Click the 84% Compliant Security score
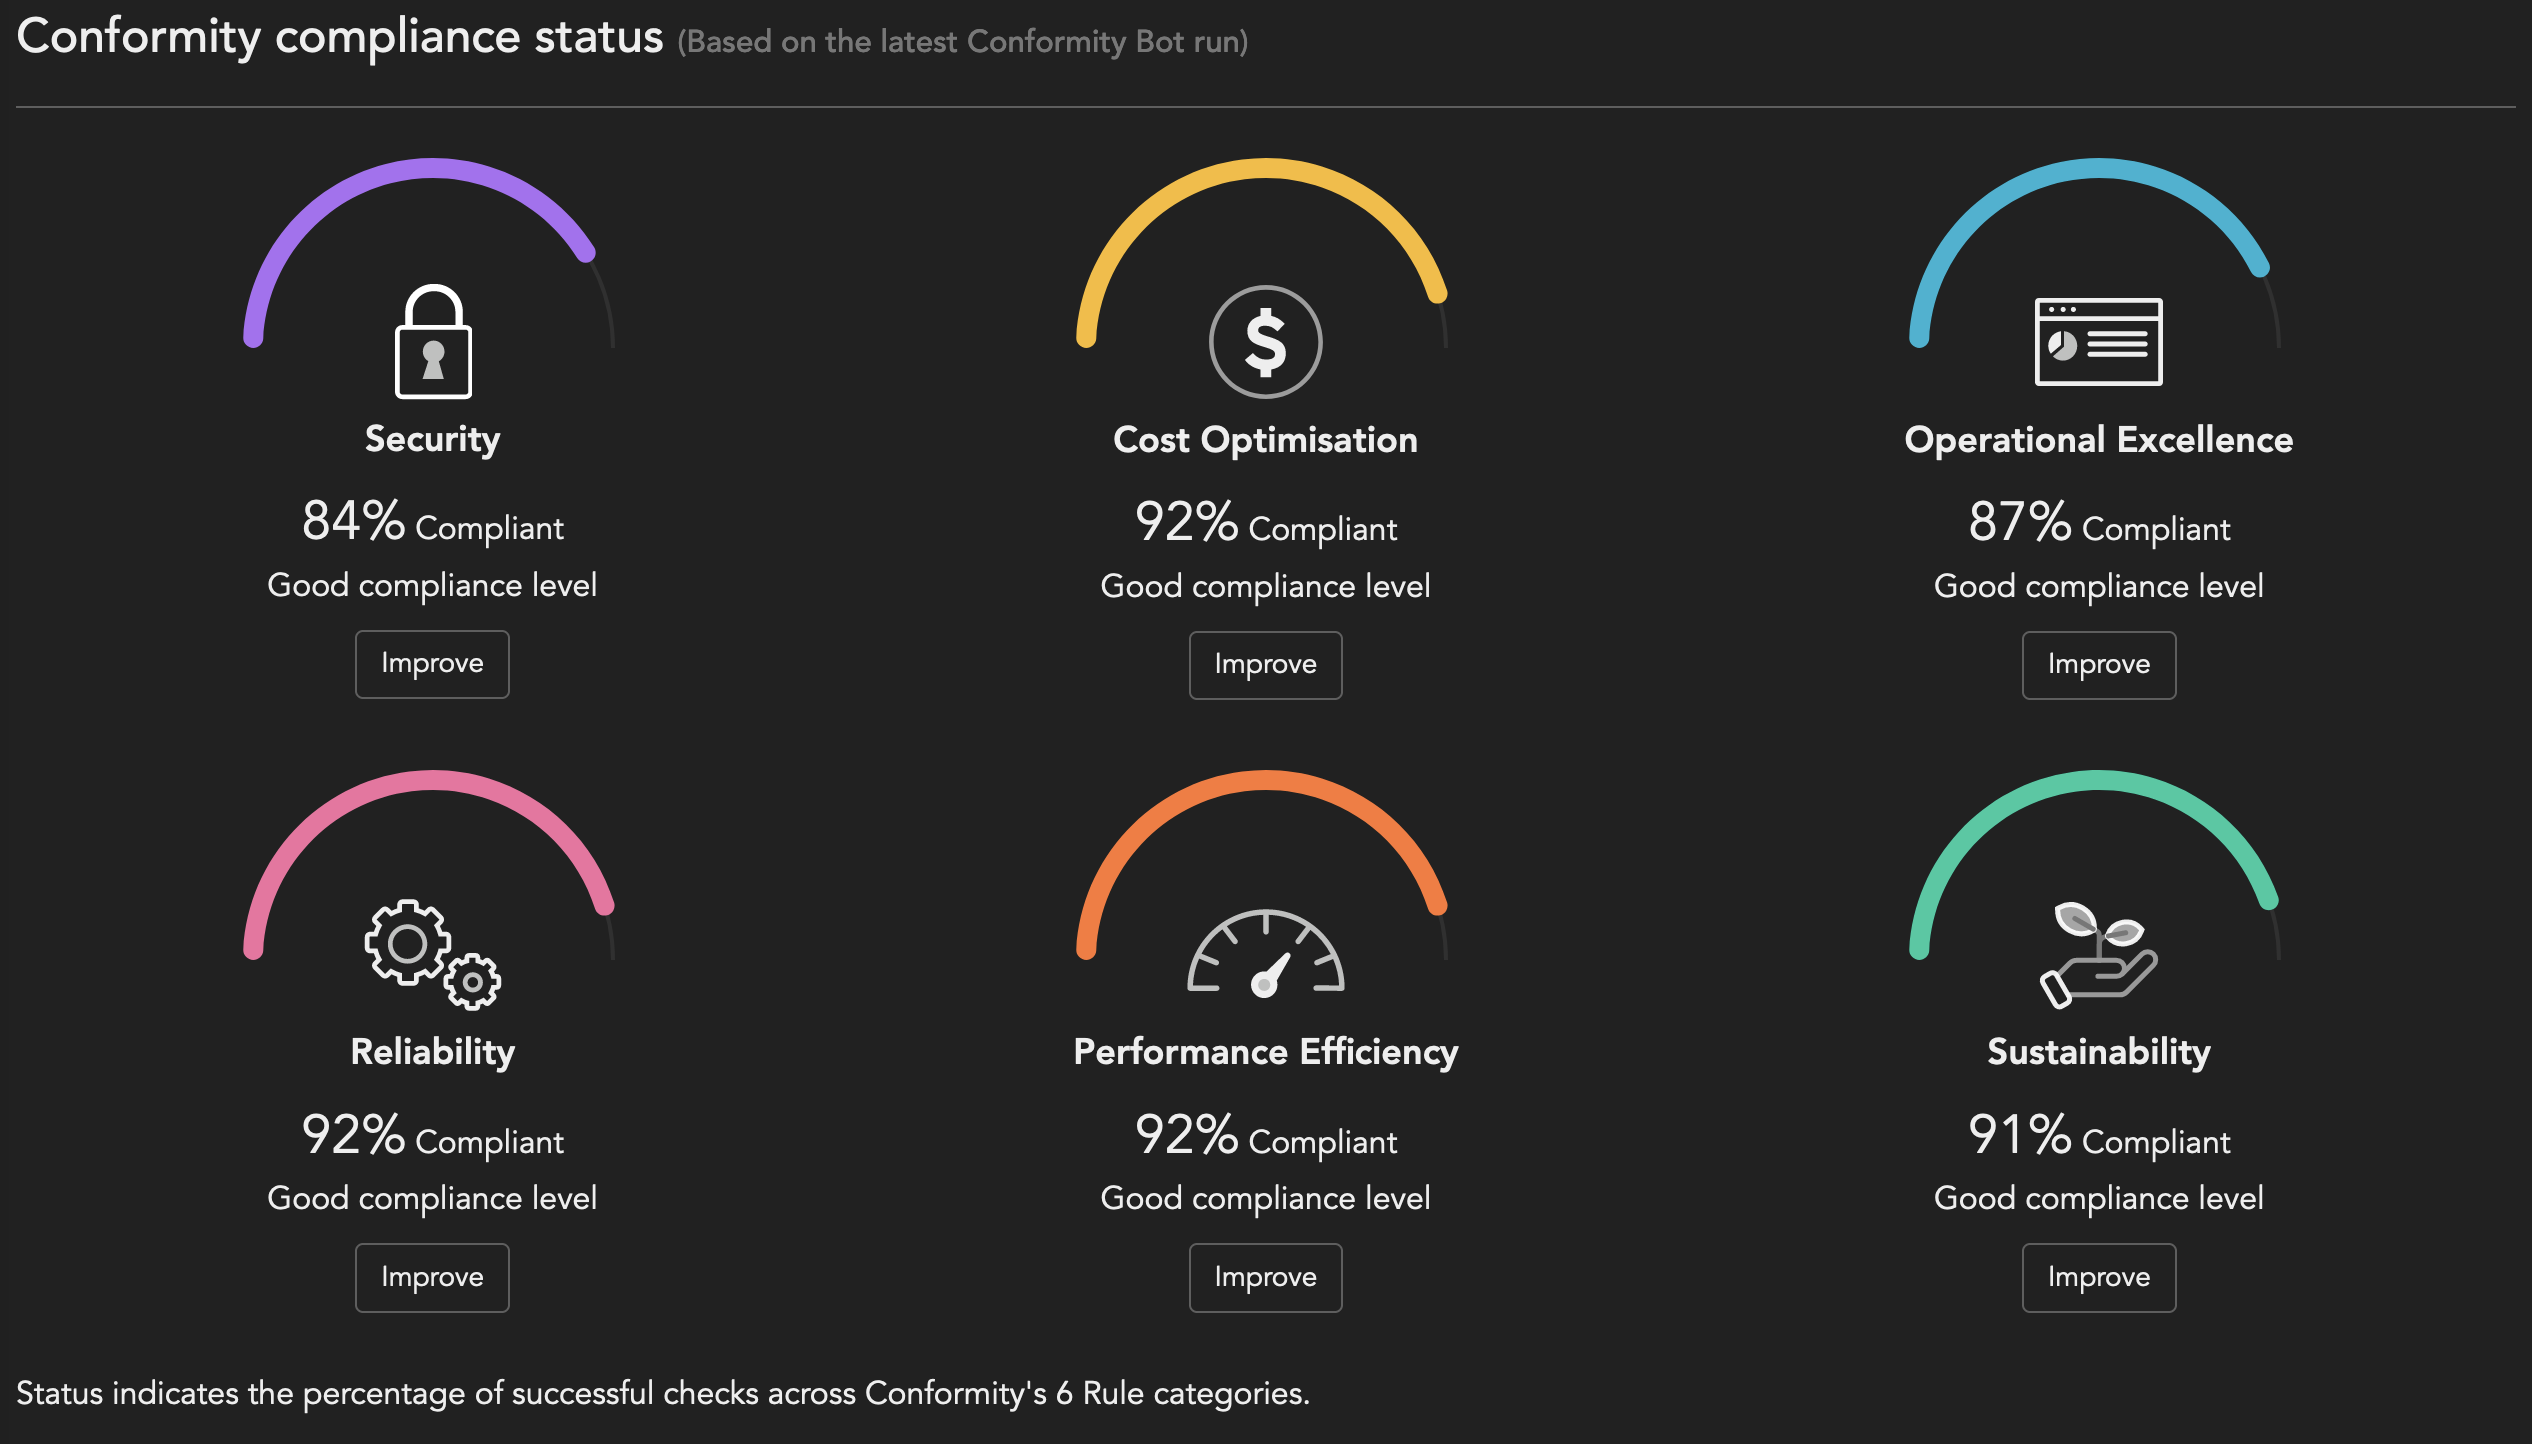Image resolution: width=2532 pixels, height=1444 pixels. [432, 523]
